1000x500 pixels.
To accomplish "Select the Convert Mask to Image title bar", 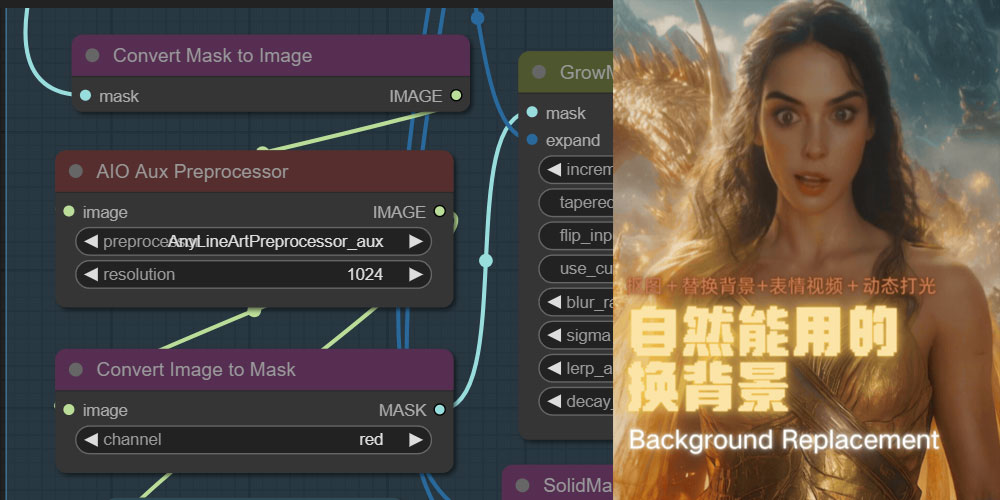I will tap(271, 55).
